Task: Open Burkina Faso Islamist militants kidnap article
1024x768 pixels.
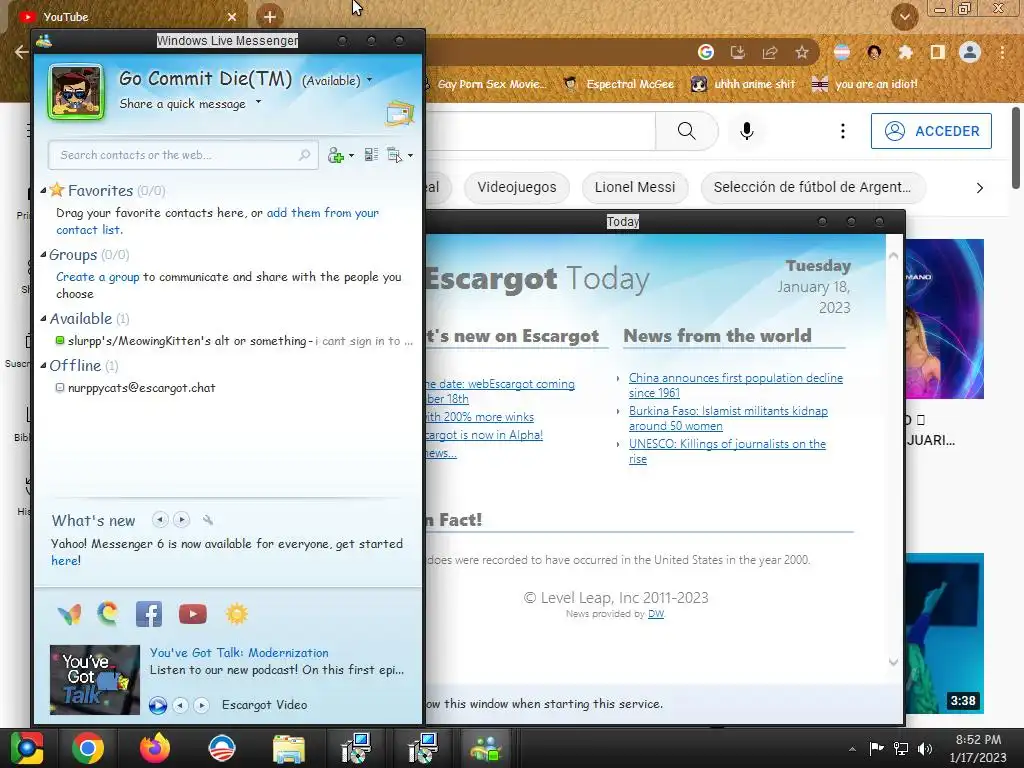Action: [728, 418]
